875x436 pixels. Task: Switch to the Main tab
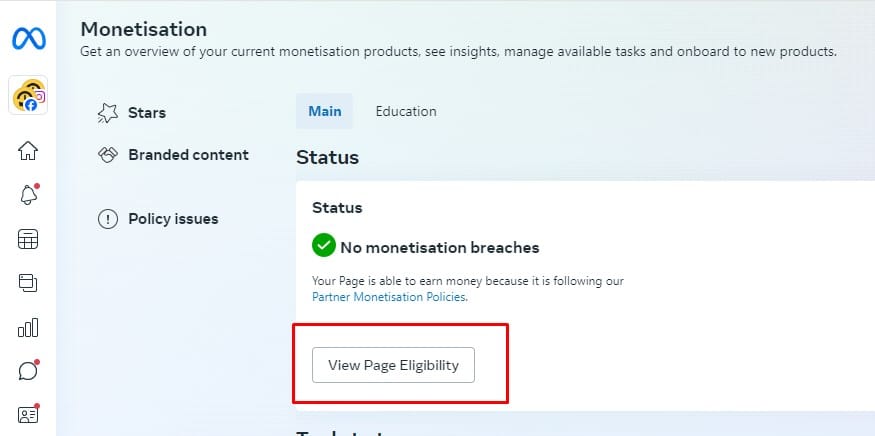tap(324, 111)
